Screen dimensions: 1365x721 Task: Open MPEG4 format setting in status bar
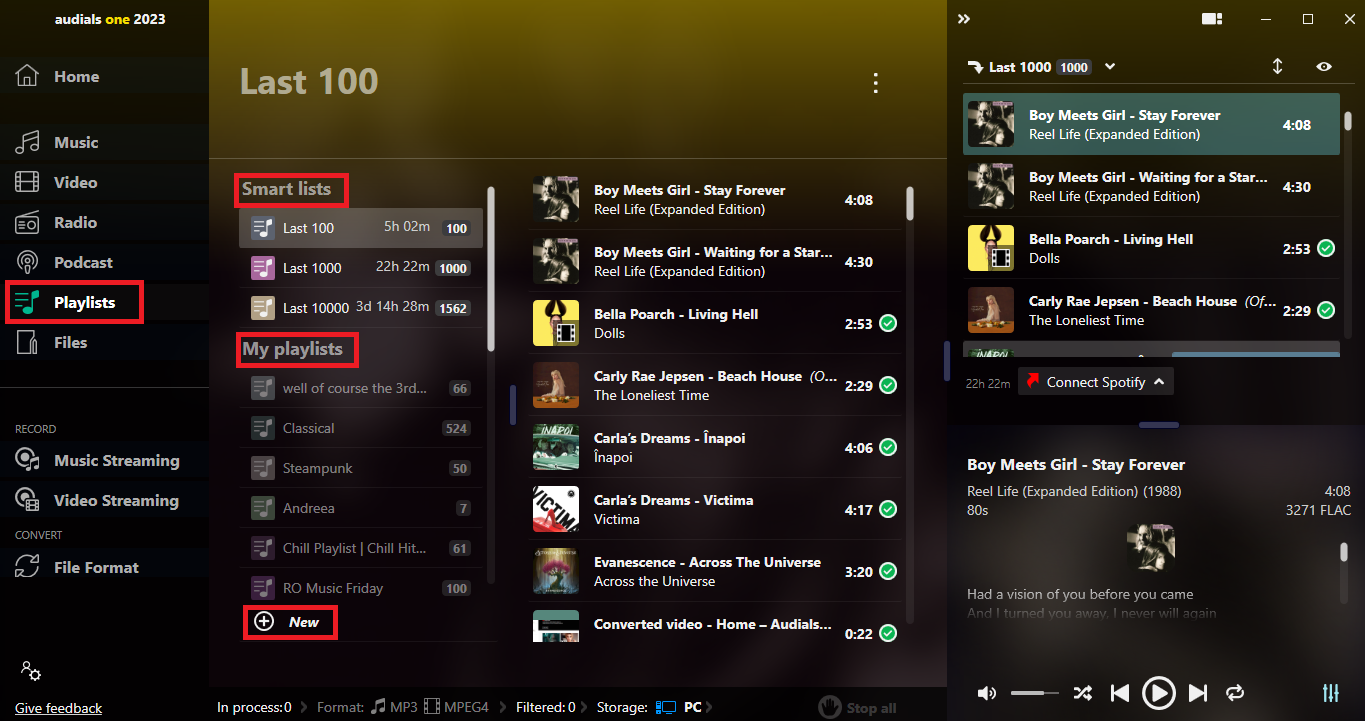point(456,708)
